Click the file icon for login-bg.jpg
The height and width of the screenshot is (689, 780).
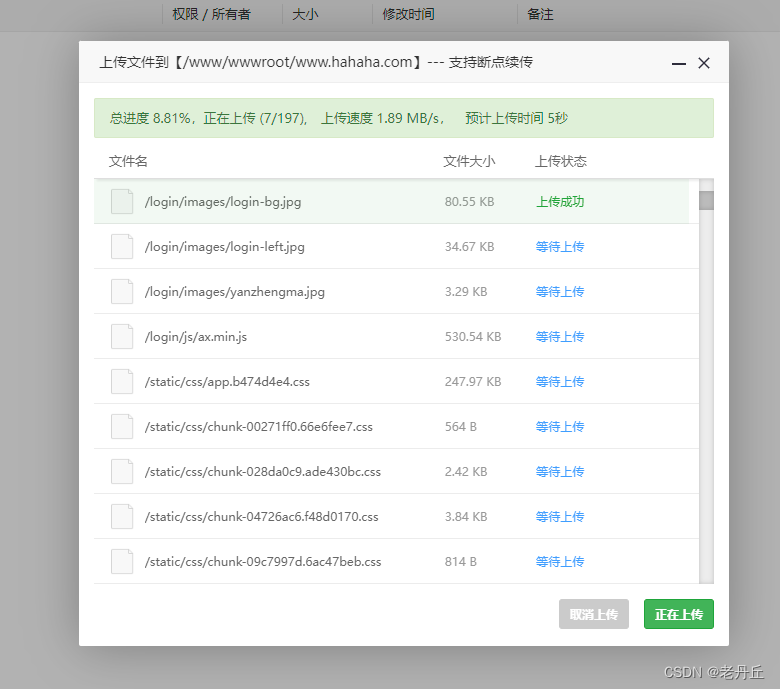(x=122, y=201)
